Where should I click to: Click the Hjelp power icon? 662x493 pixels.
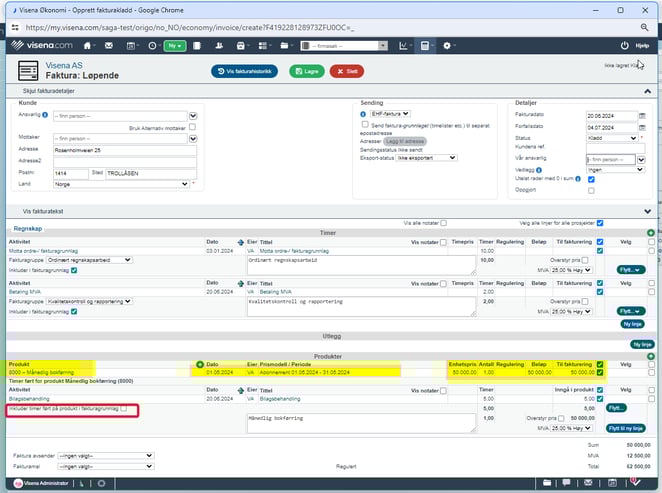(x=626, y=46)
